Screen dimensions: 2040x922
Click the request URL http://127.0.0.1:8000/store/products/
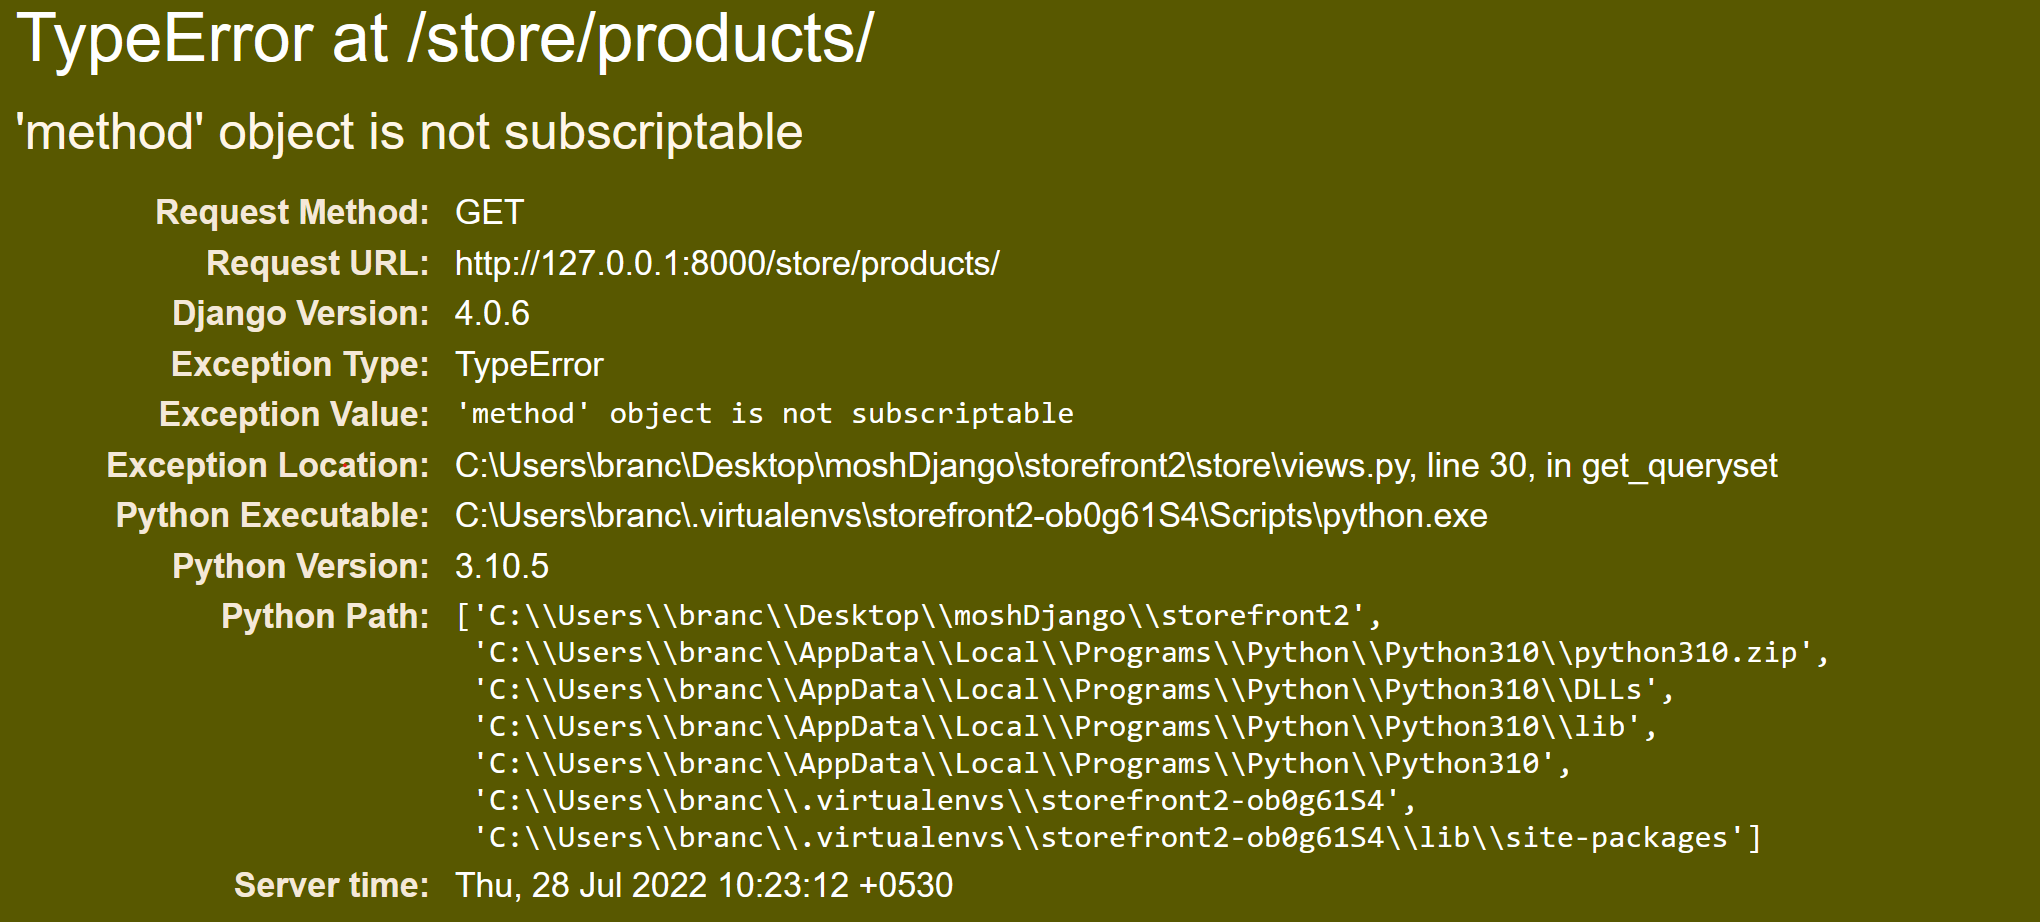point(727,263)
